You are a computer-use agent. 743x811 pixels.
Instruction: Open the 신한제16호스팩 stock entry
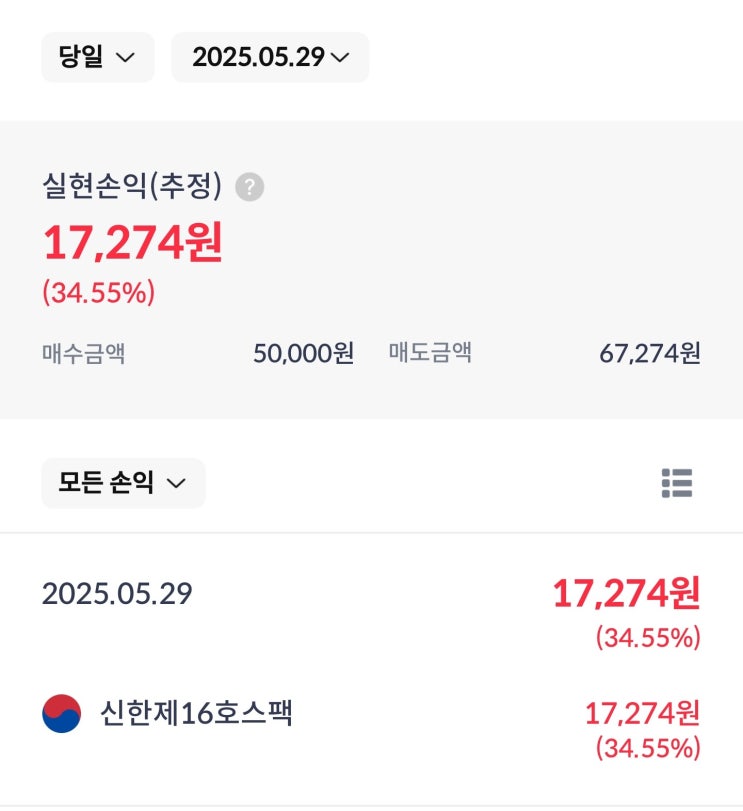(x=196, y=714)
